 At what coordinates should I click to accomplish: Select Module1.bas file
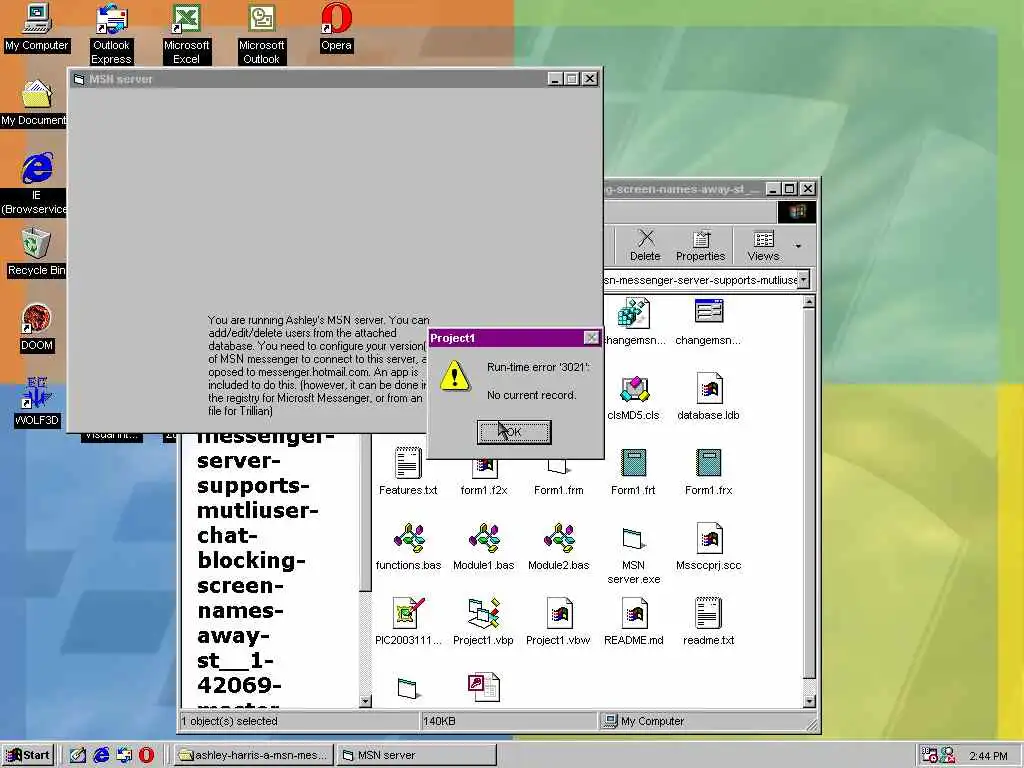(483, 547)
